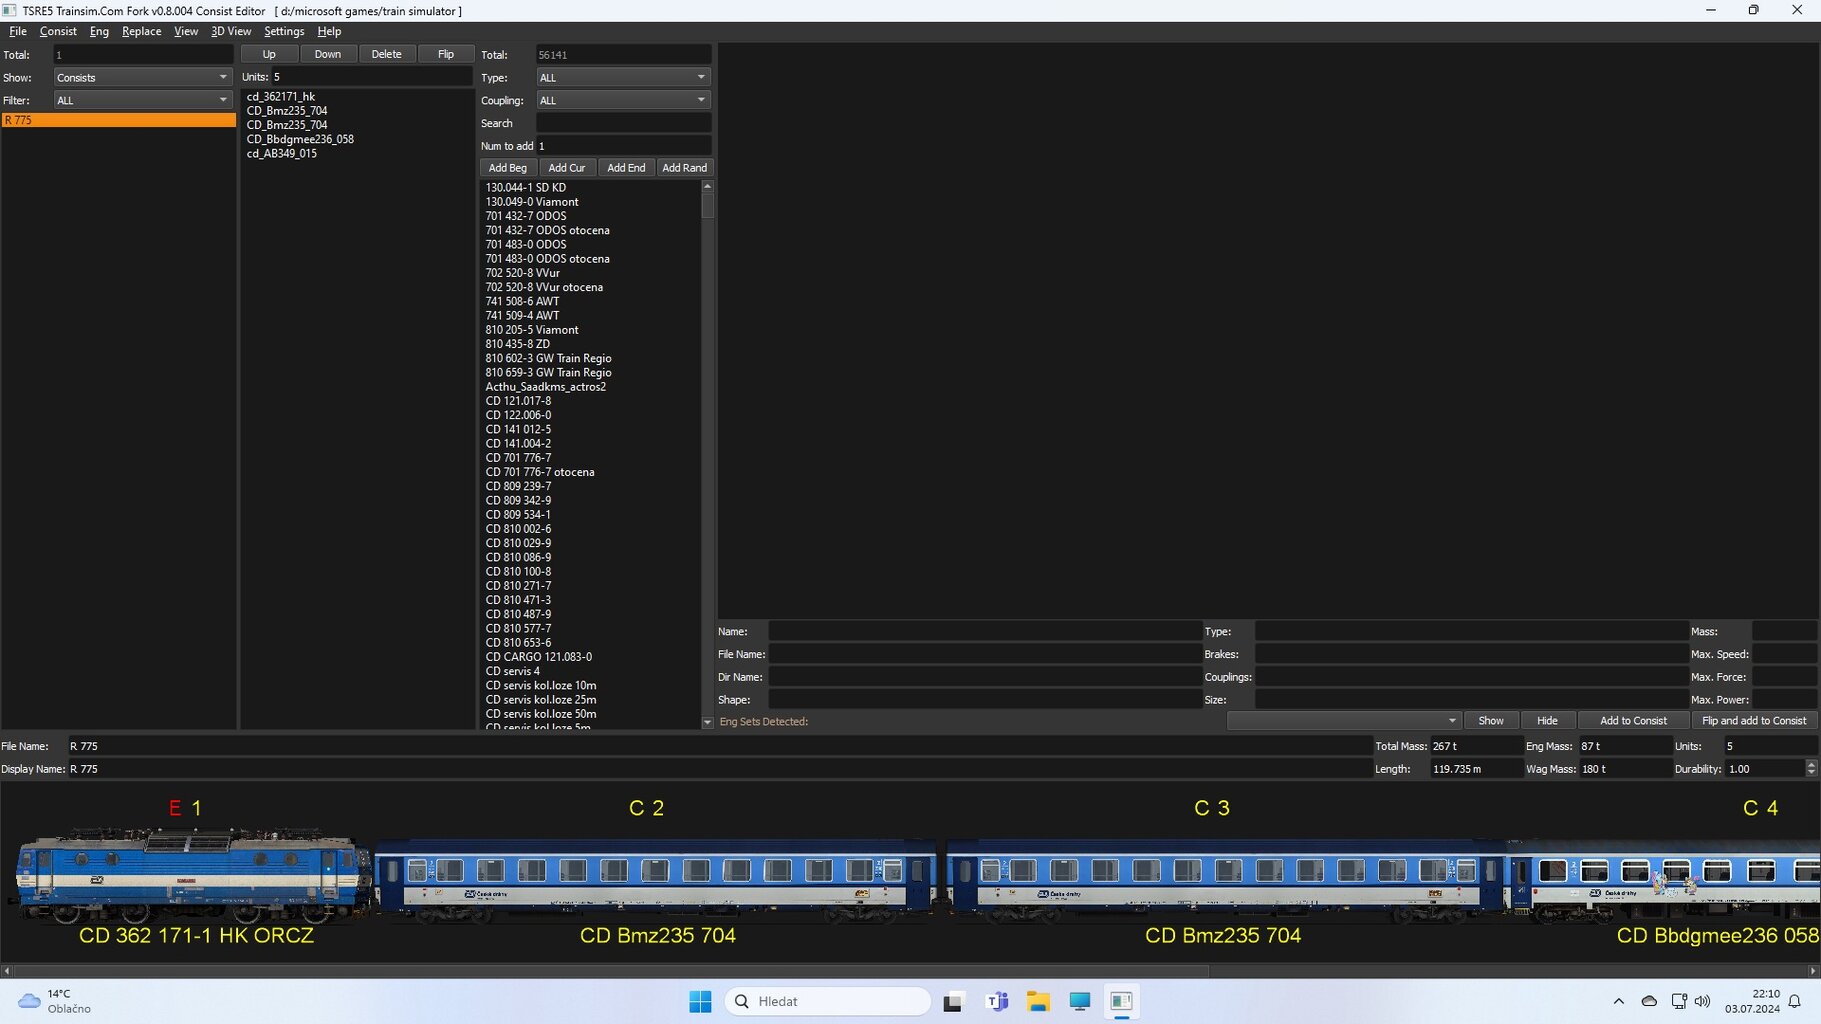The height and width of the screenshot is (1024, 1821).
Task: Select the TSRE5 app icon in the taskbar
Action: (1121, 1001)
